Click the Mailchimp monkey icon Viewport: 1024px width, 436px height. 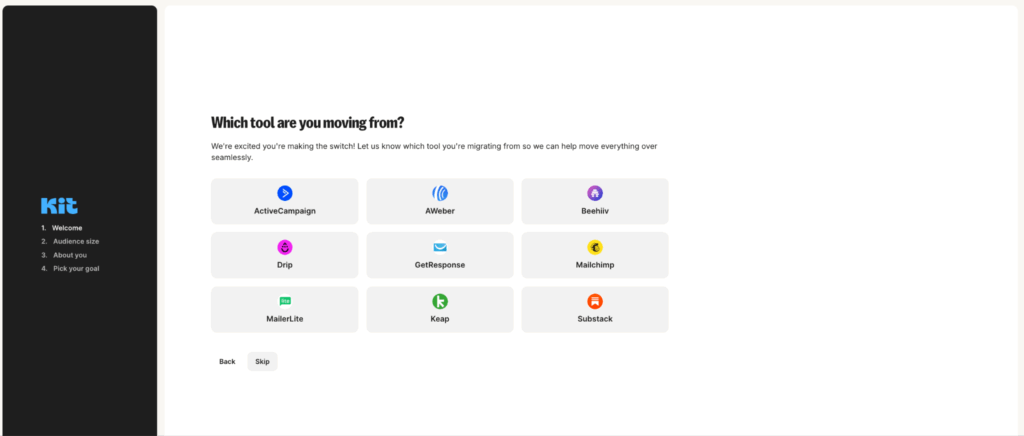pyautogui.click(x=595, y=247)
